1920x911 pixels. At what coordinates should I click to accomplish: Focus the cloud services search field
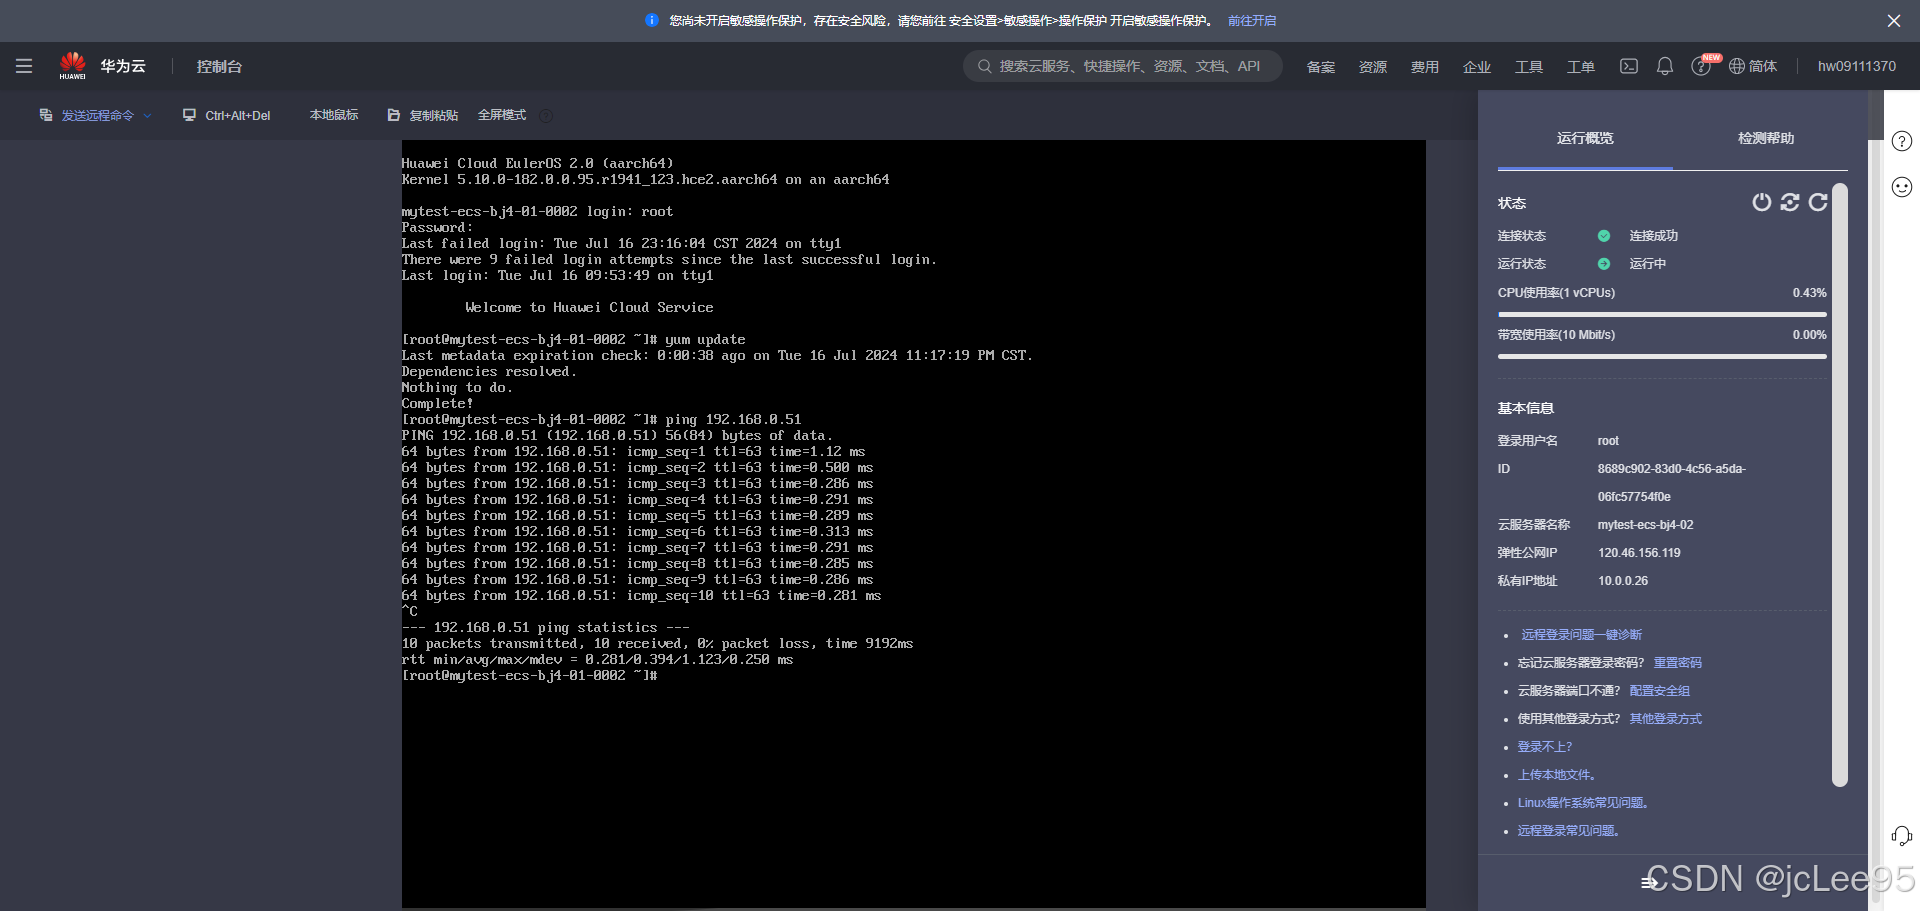[1123, 66]
